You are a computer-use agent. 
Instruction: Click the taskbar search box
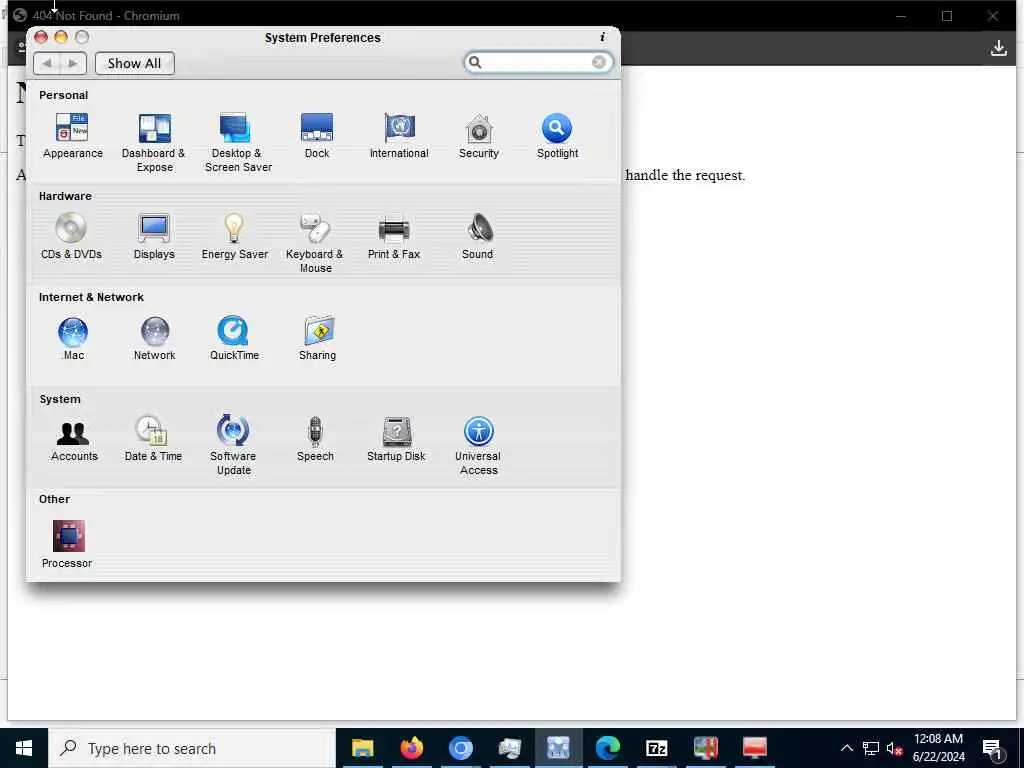(x=193, y=748)
